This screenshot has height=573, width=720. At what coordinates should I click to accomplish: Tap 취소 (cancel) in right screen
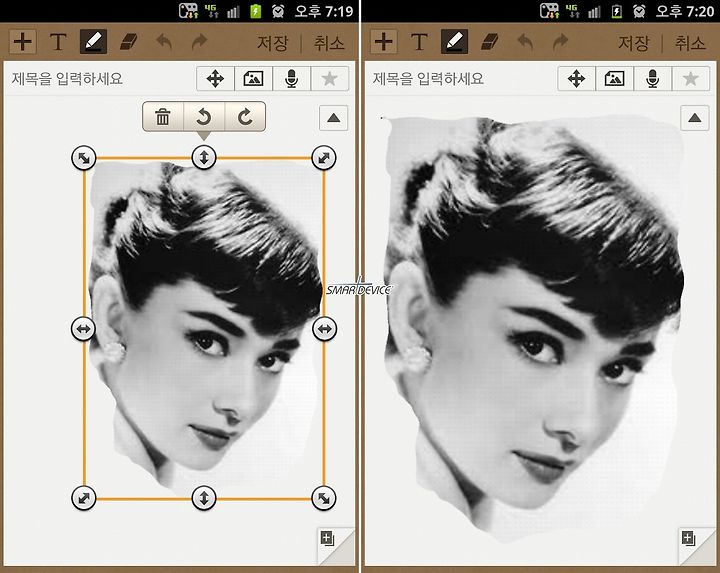coord(690,43)
